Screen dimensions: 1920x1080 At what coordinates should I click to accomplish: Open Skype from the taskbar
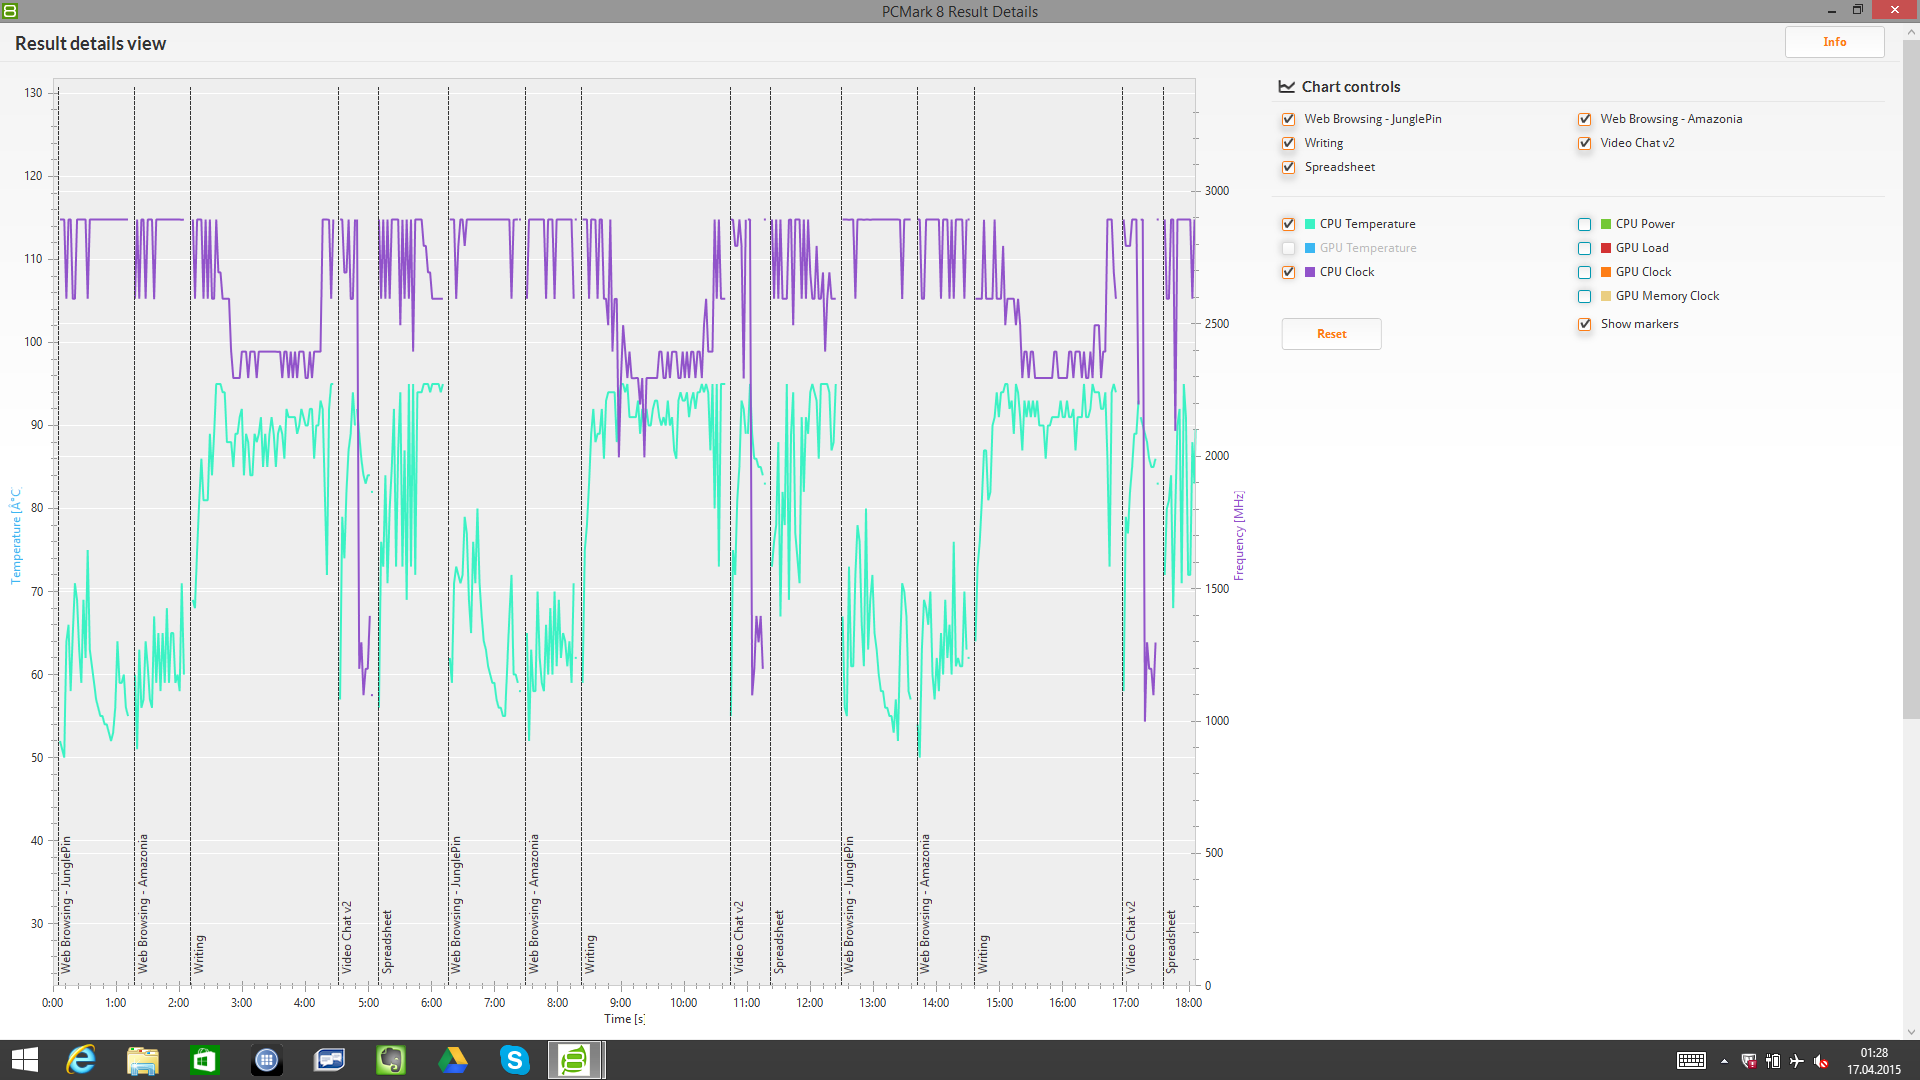515,1060
